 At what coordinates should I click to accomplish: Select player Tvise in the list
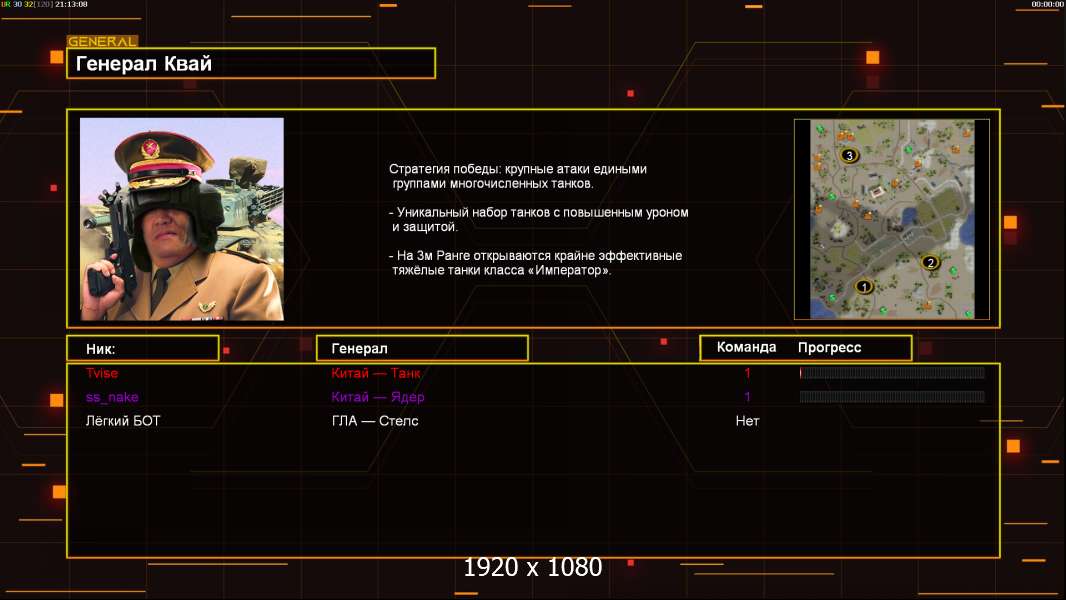(102, 373)
